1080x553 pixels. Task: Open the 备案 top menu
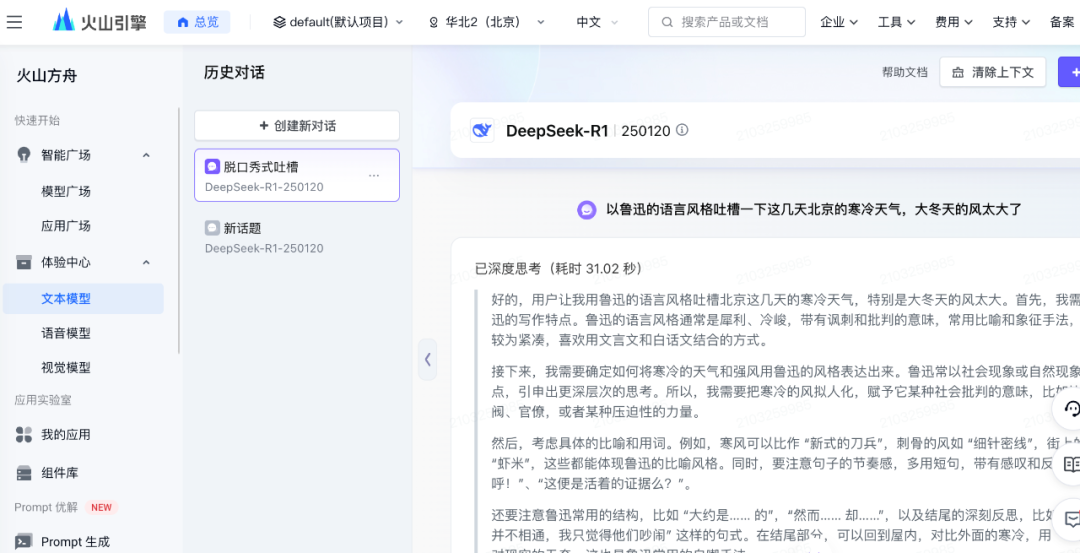[1063, 22]
